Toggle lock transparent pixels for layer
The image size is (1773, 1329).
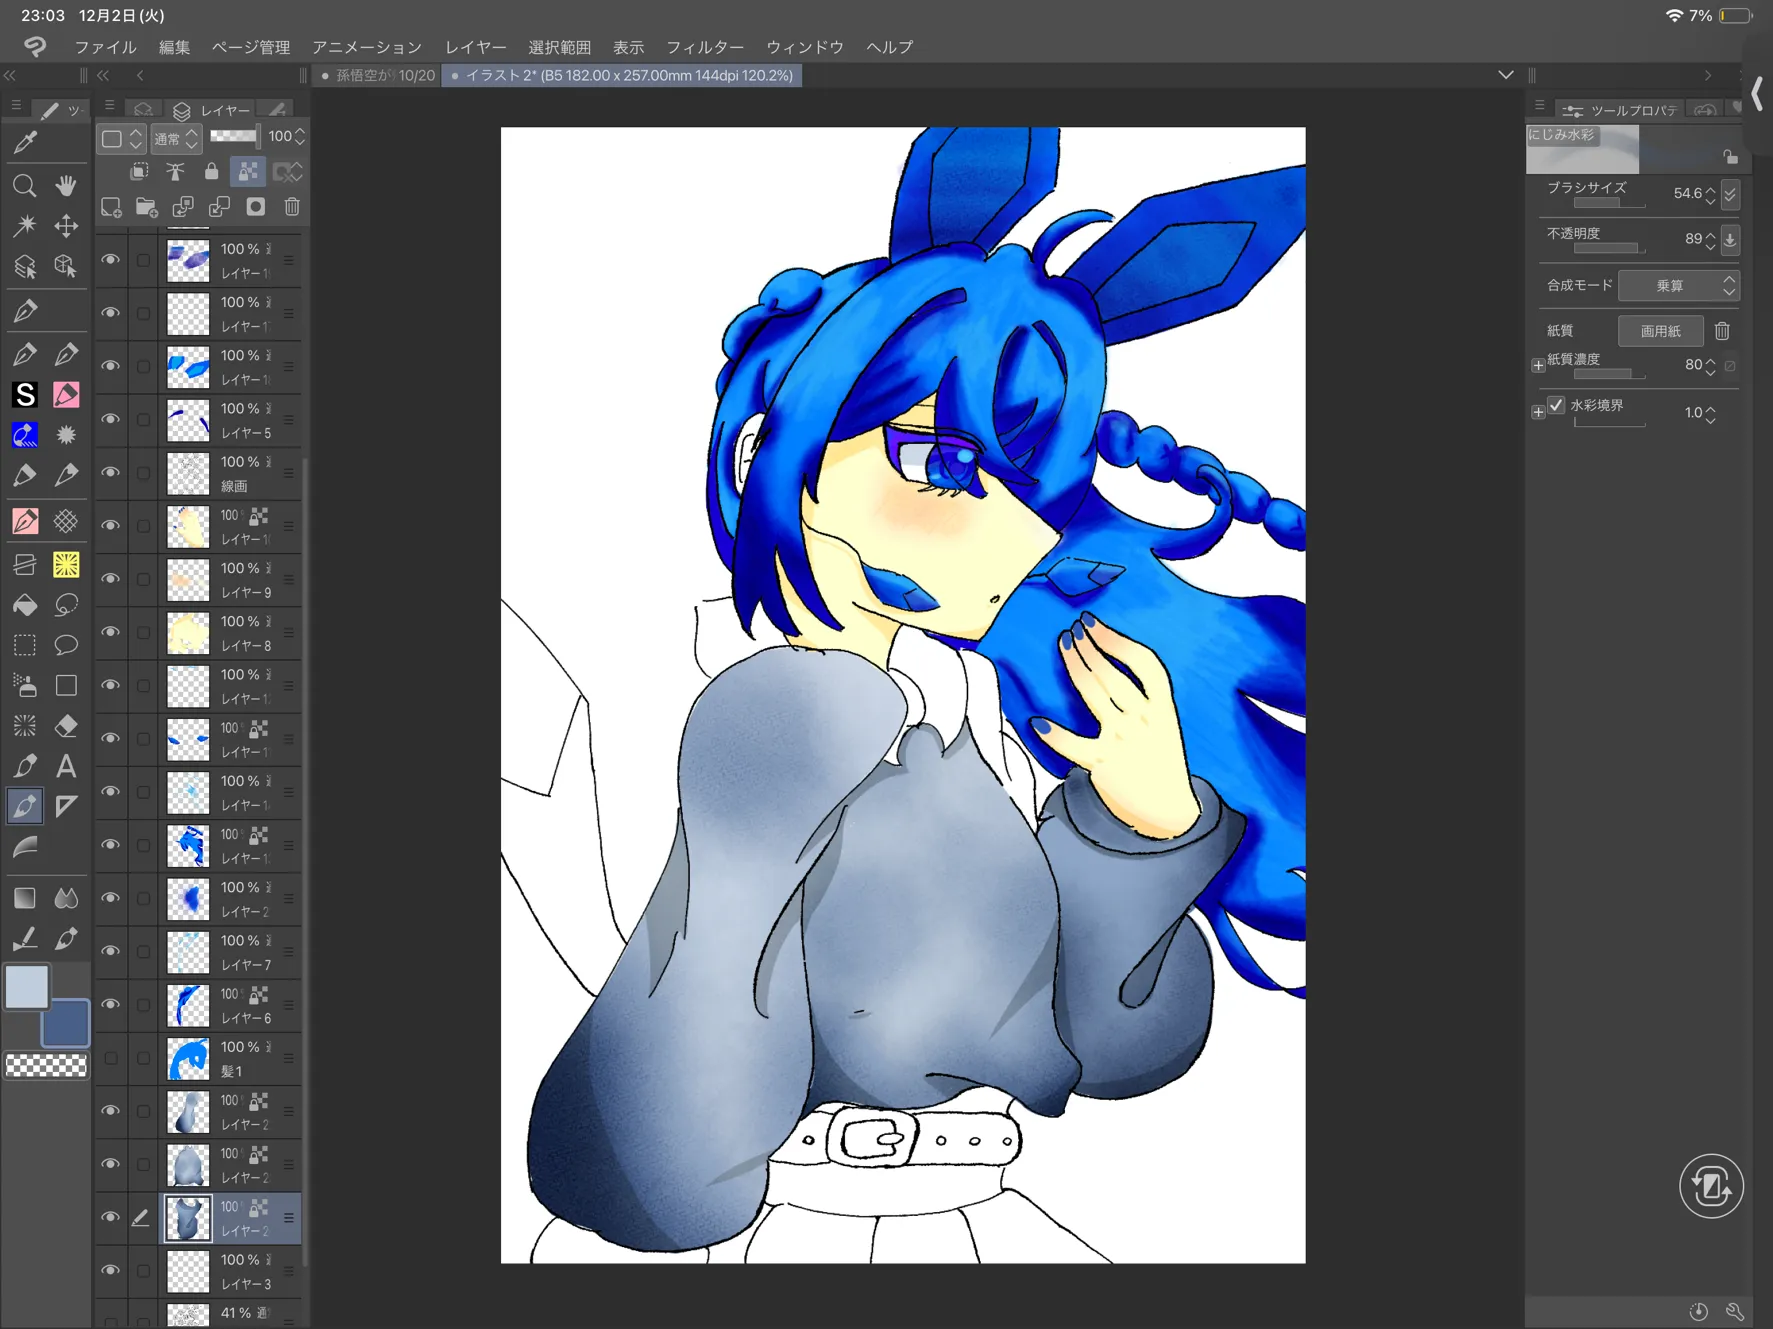point(248,172)
